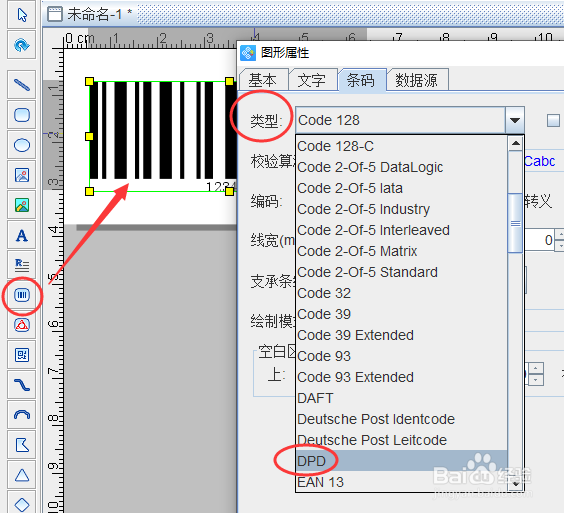564x513 pixels.
Task: Select the rich text paragraph tool
Action: [22, 265]
